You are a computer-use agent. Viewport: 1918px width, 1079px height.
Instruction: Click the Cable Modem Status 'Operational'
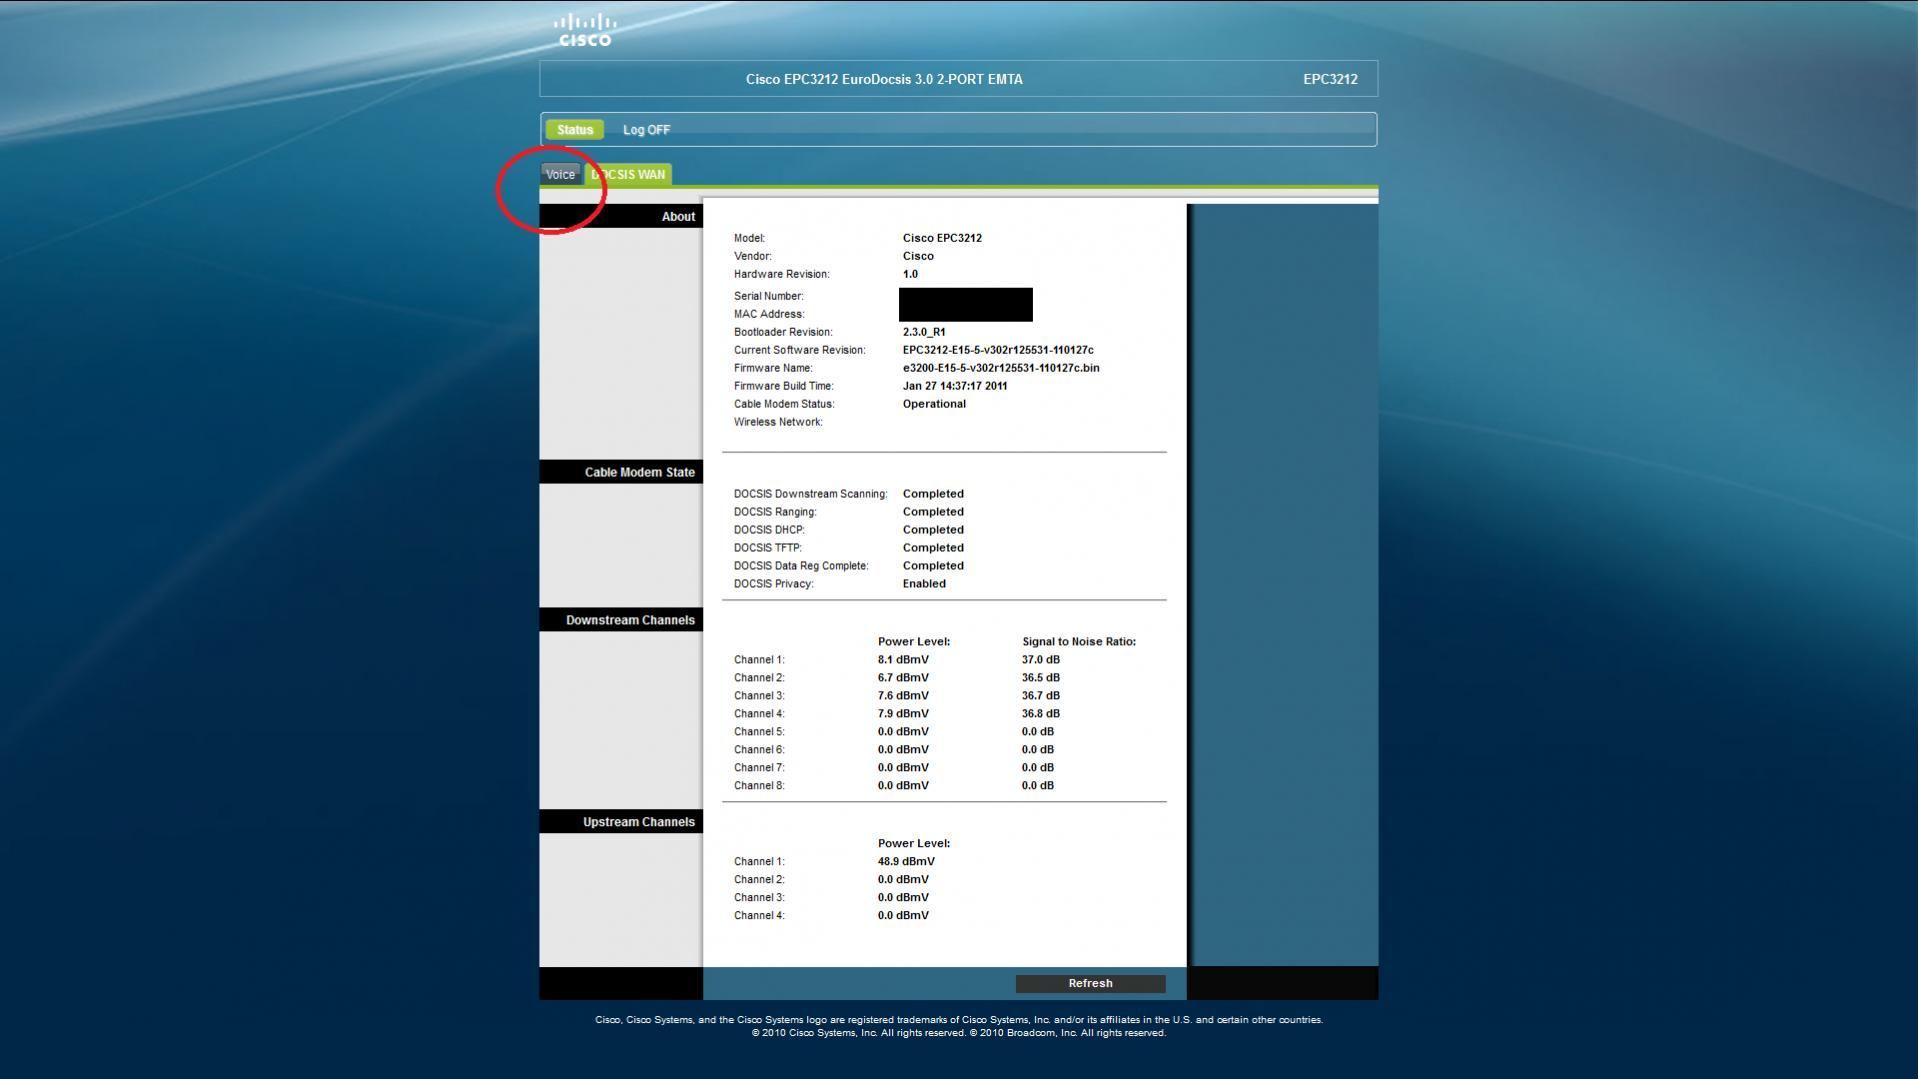[934, 404]
